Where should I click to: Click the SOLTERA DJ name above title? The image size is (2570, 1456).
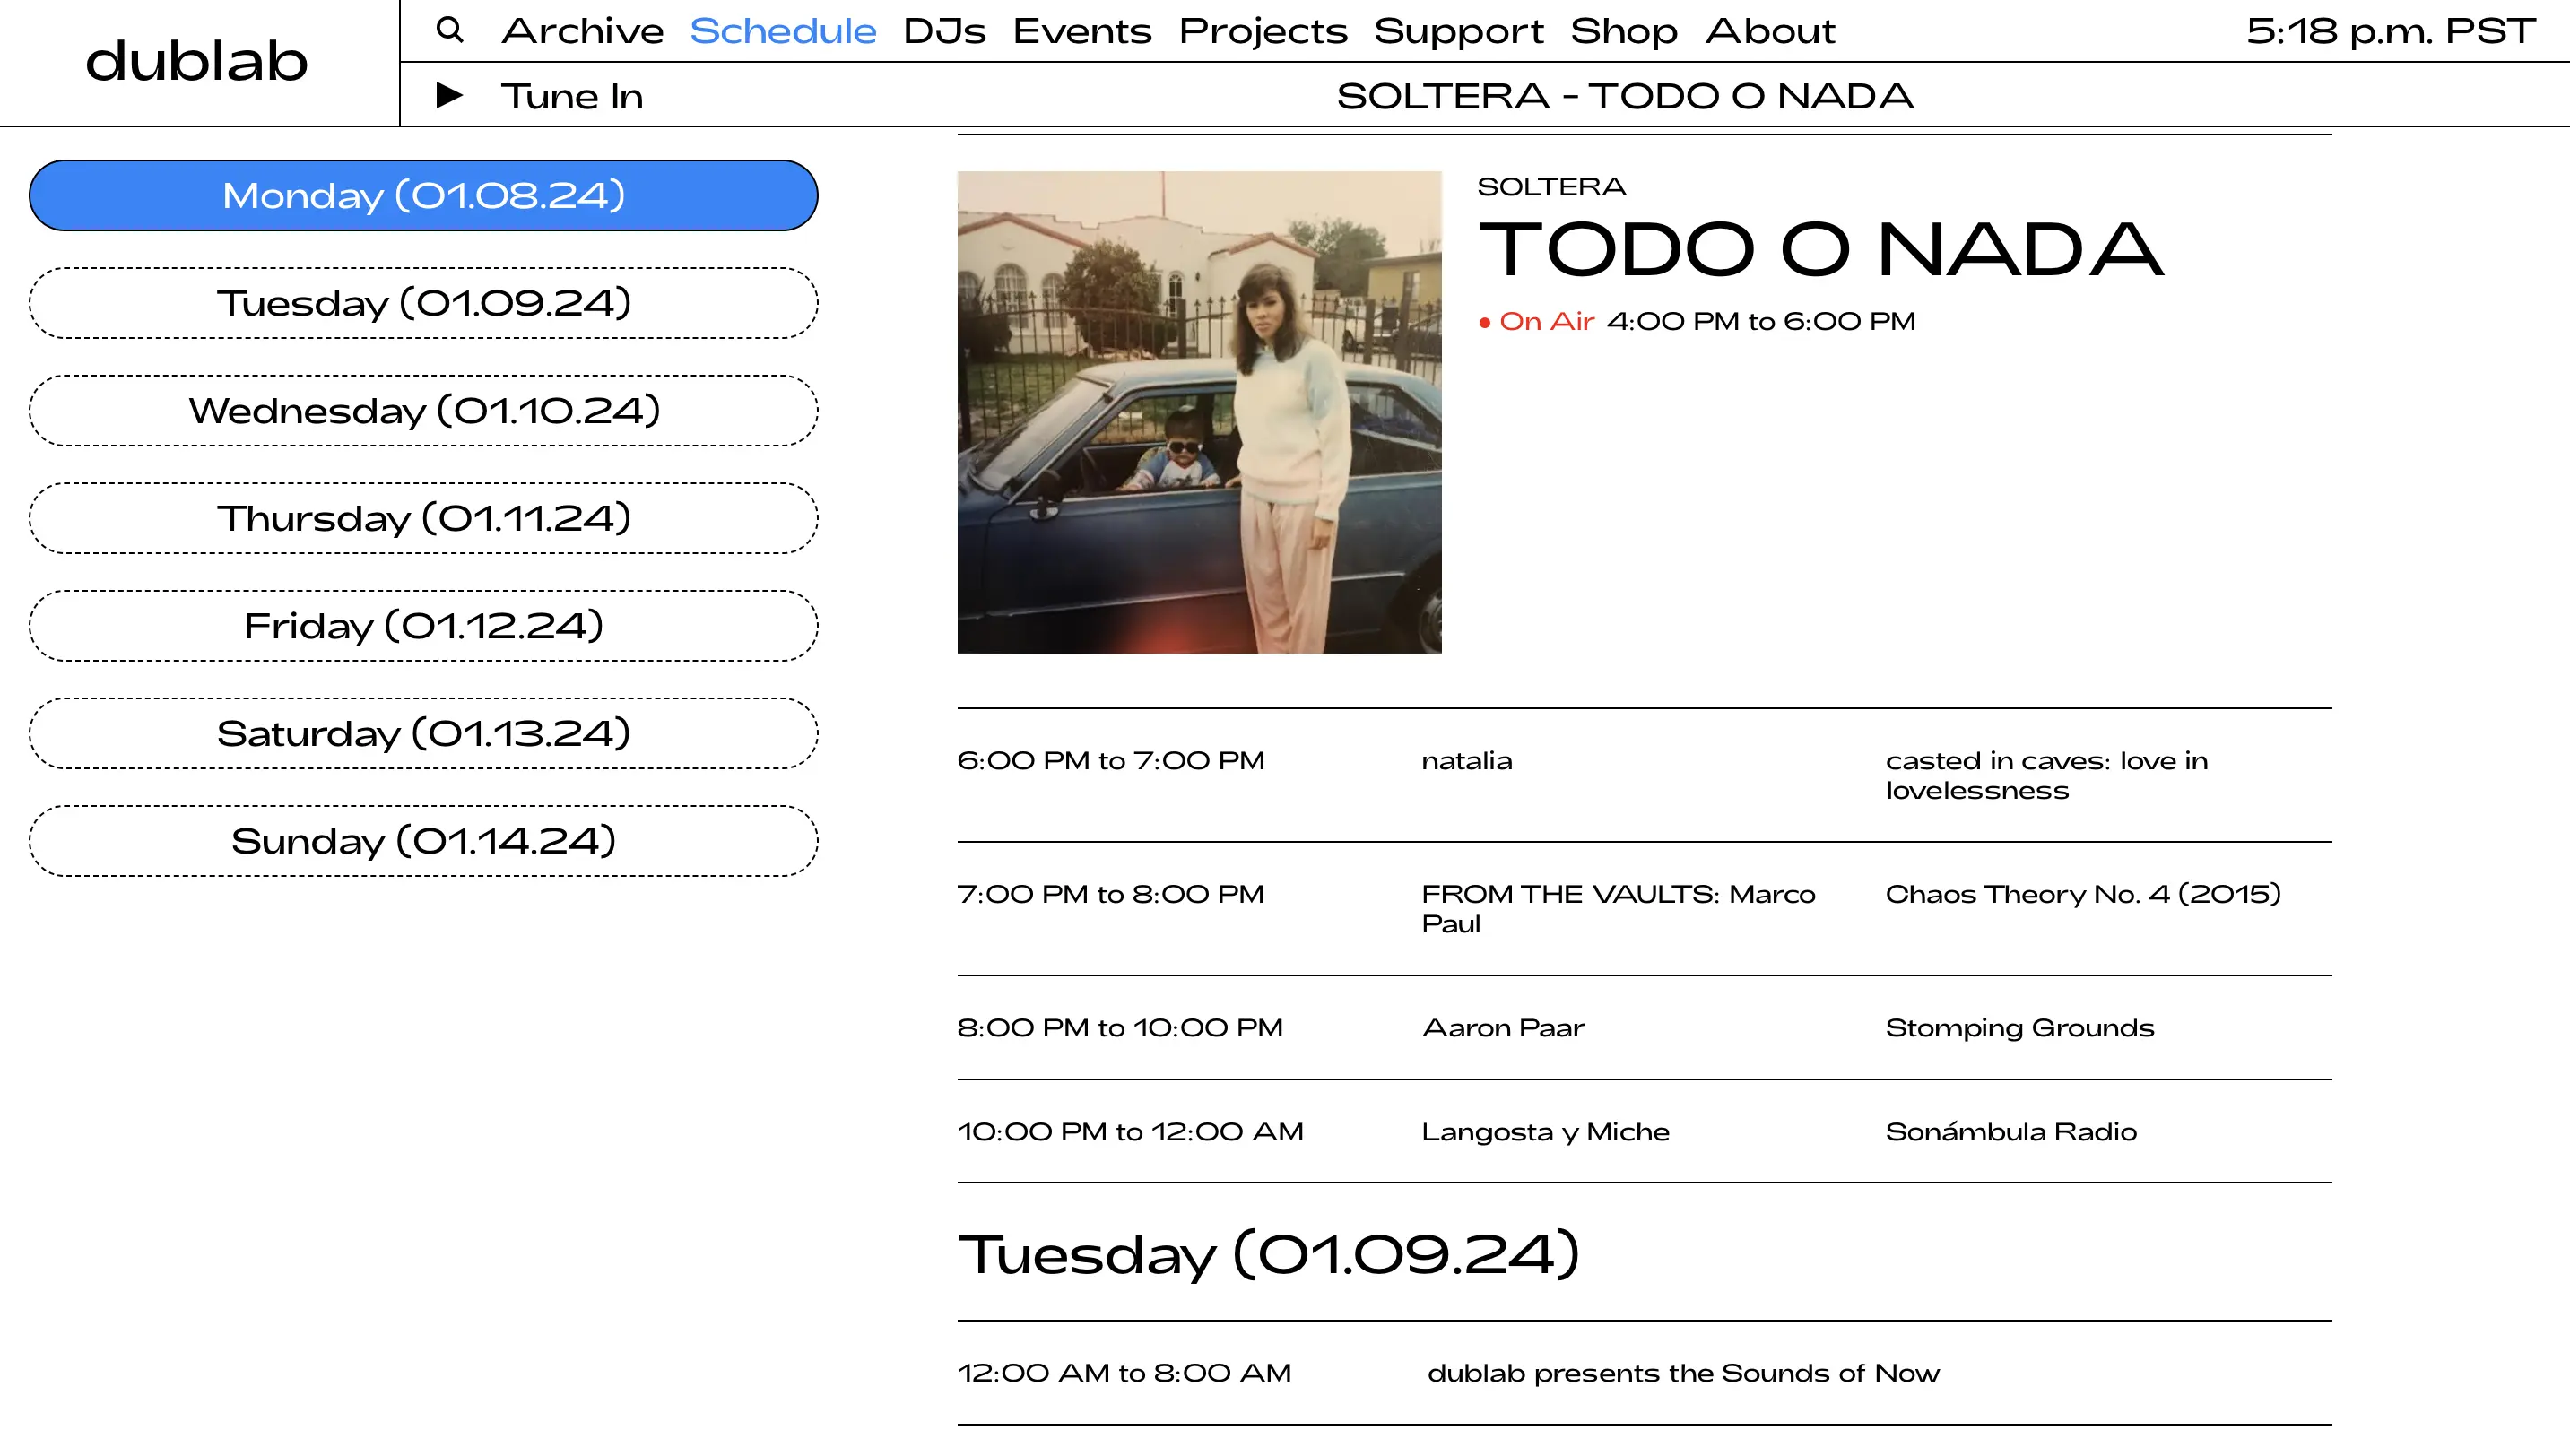pyautogui.click(x=1551, y=187)
